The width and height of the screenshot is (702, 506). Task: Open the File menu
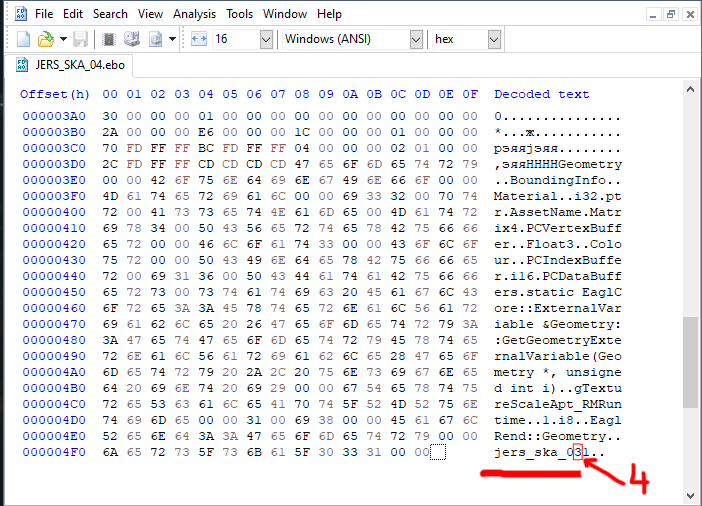coord(44,14)
